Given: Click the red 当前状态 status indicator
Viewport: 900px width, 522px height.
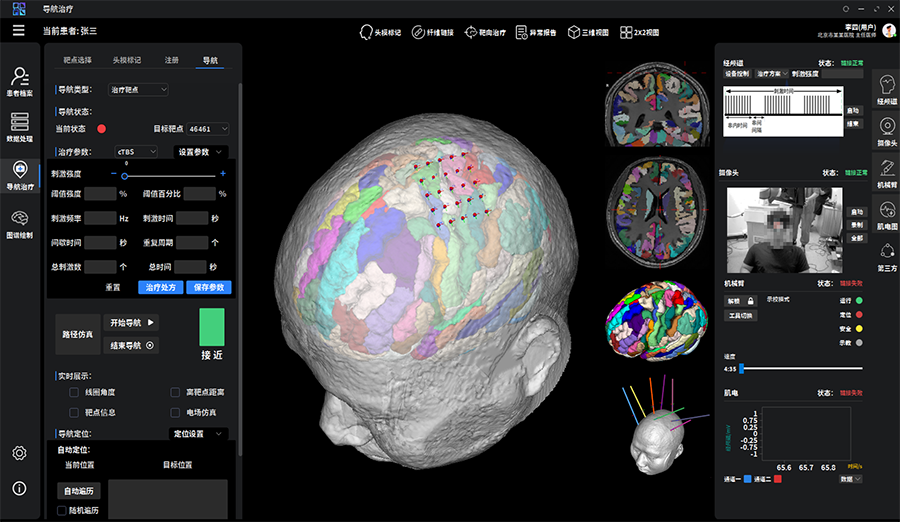Looking at the screenshot, I should click(x=102, y=129).
